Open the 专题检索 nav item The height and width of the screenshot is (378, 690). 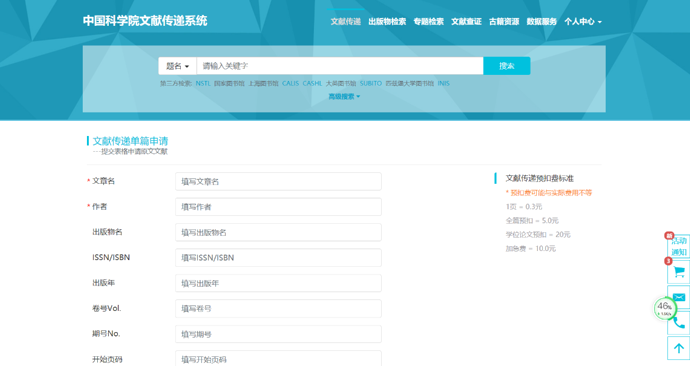point(428,21)
